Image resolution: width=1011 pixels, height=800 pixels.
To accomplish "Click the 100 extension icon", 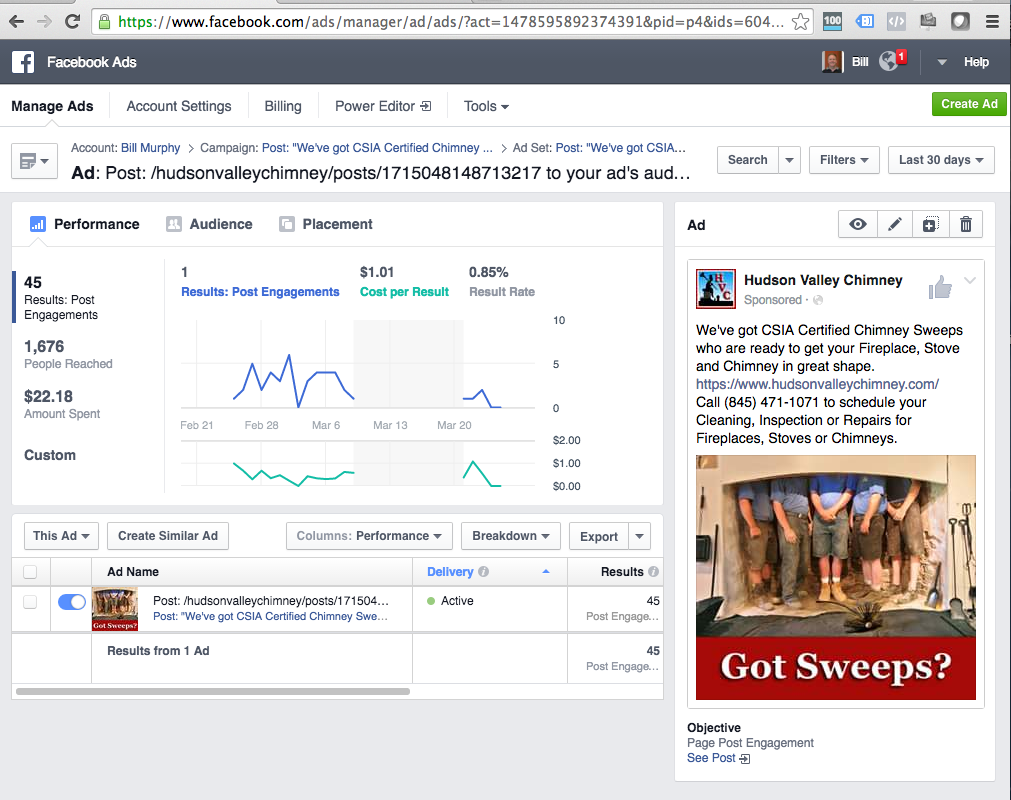I will pyautogui.click(x=832, y=21).
